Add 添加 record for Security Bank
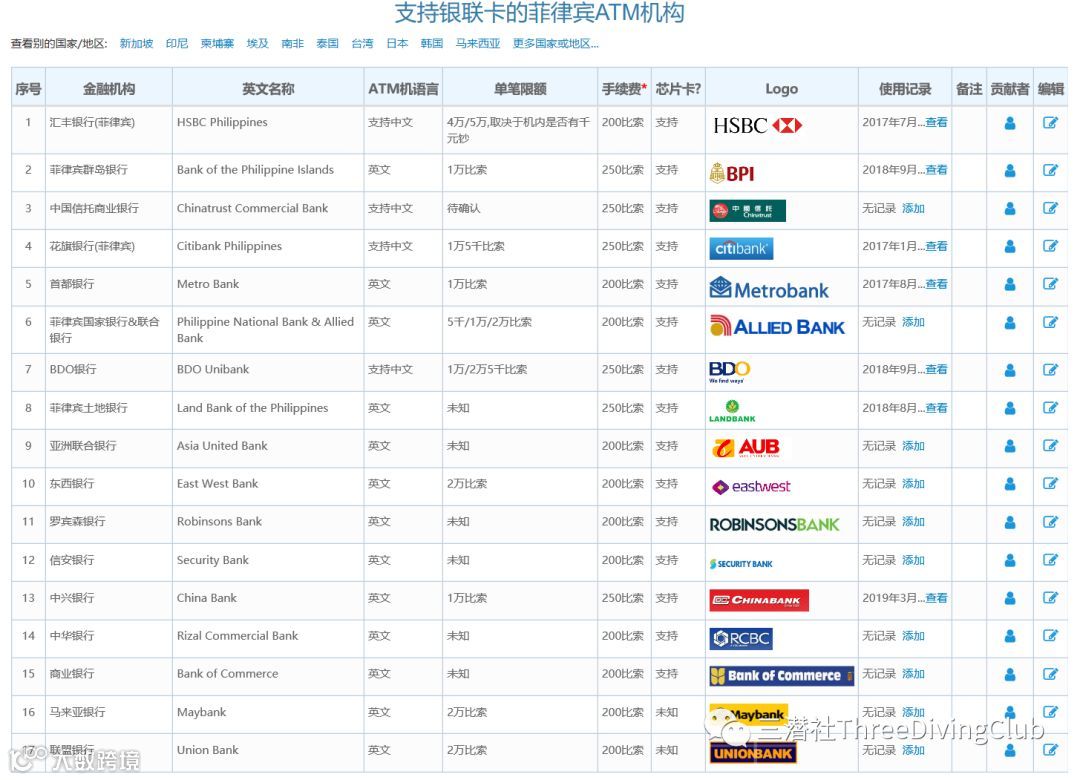The width and height of the screenshot is (1080, 780). (x=913, y=560)
